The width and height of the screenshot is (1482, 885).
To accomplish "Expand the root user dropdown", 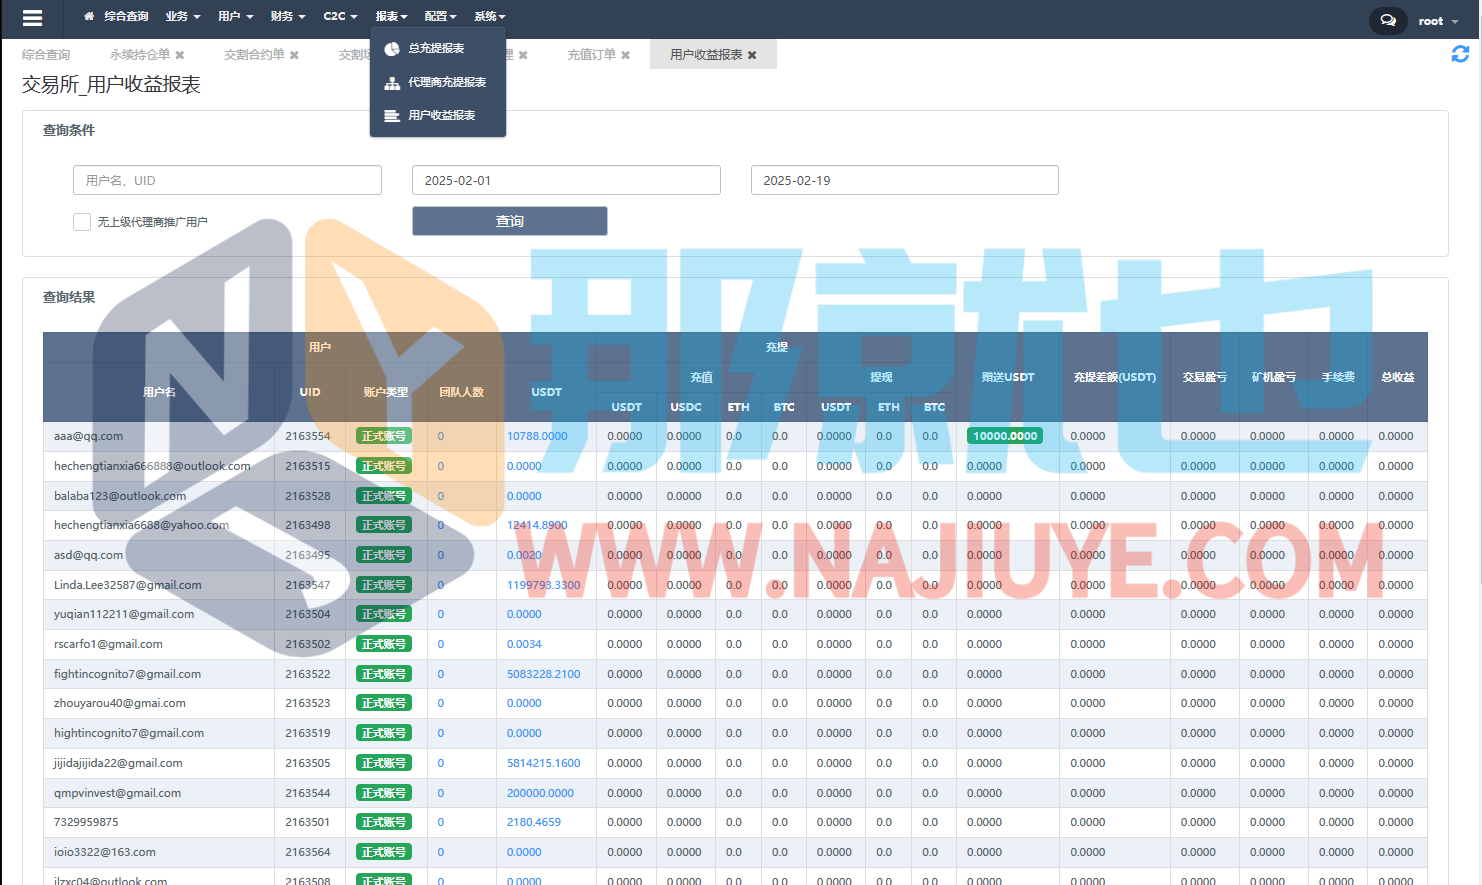I will [1438, 21].
